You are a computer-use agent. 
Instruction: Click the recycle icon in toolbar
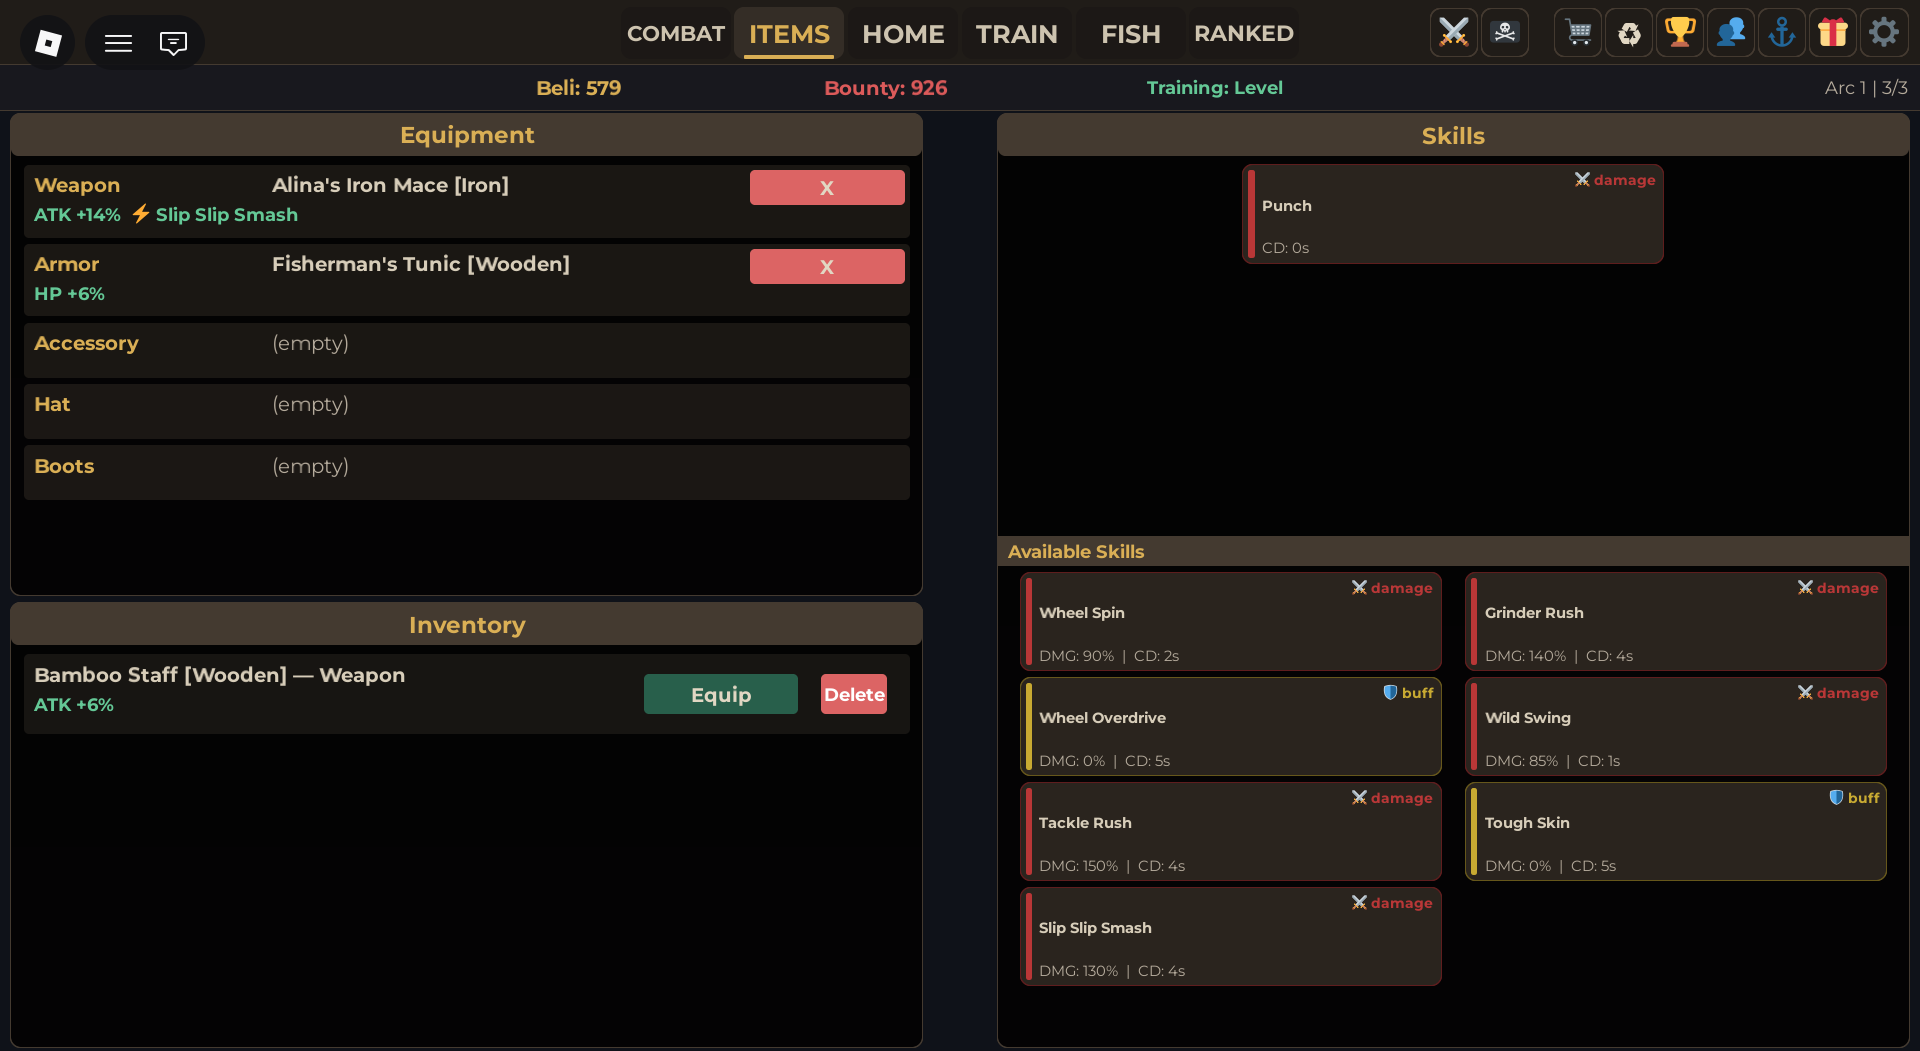click(x=1630, y=33)
